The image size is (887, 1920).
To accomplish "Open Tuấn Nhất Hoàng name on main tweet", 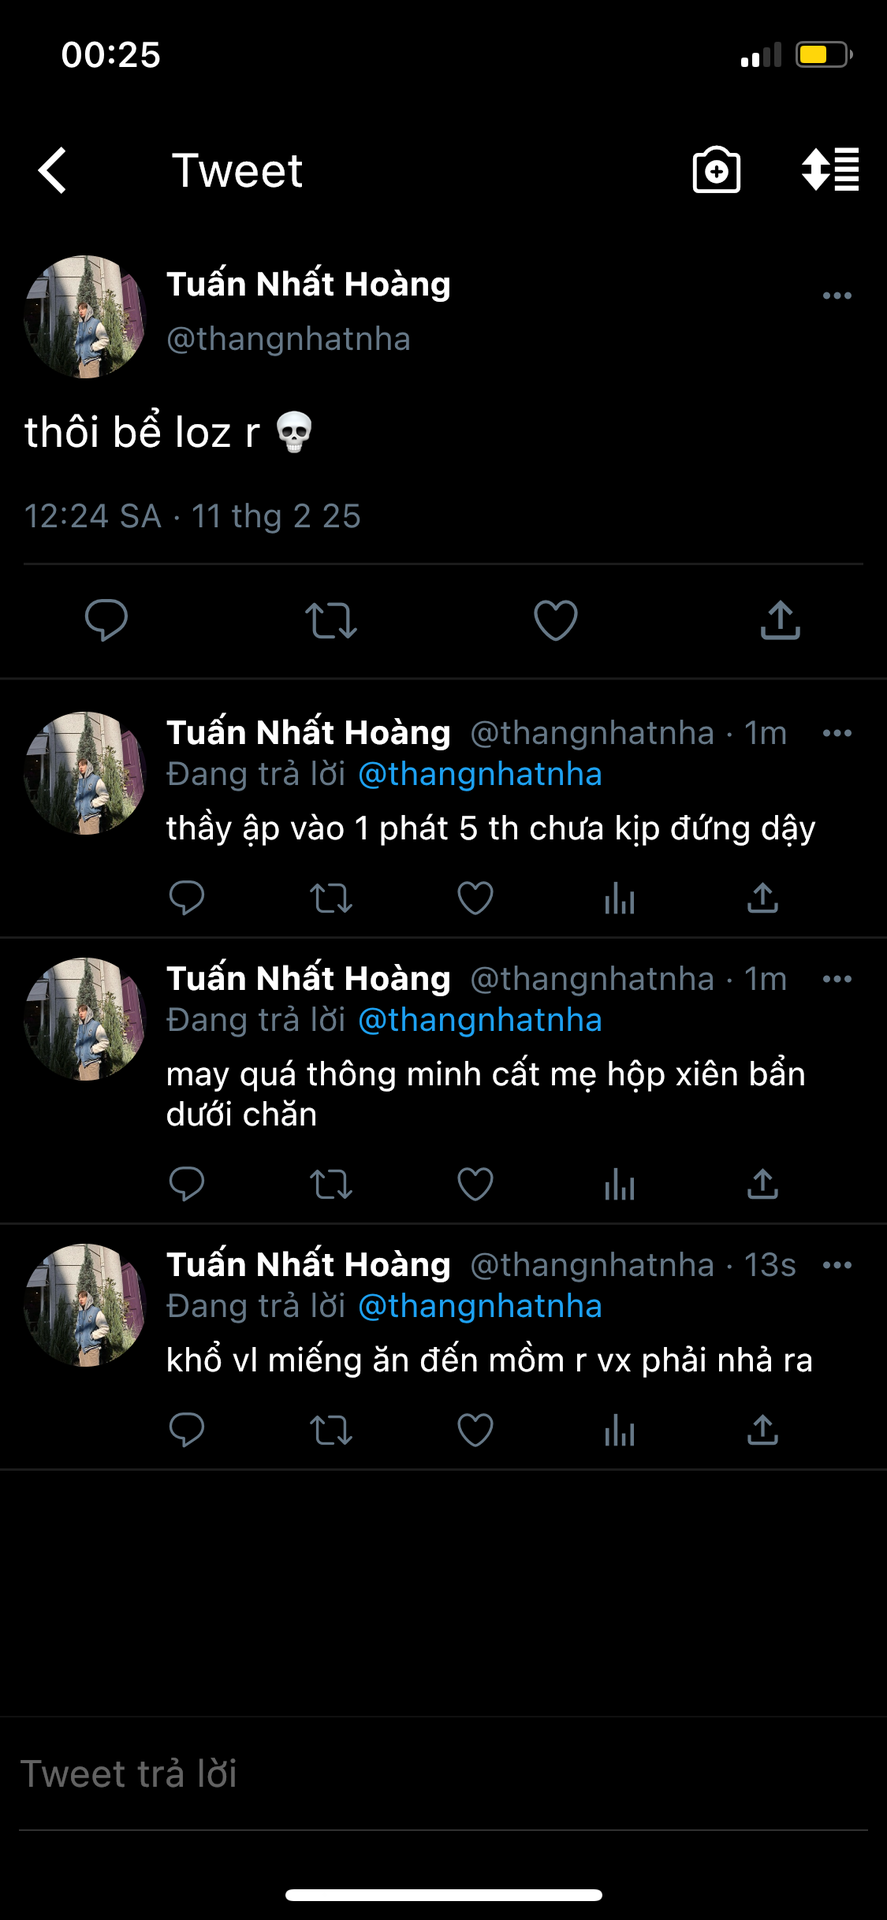I will coord(308,284).
